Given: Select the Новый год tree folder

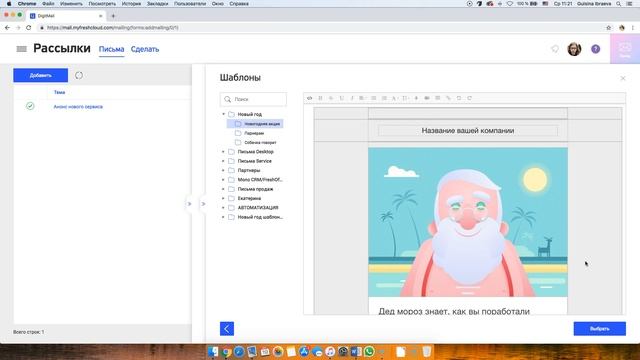Looking at the screenshot, I should click(x=249, y=114).
